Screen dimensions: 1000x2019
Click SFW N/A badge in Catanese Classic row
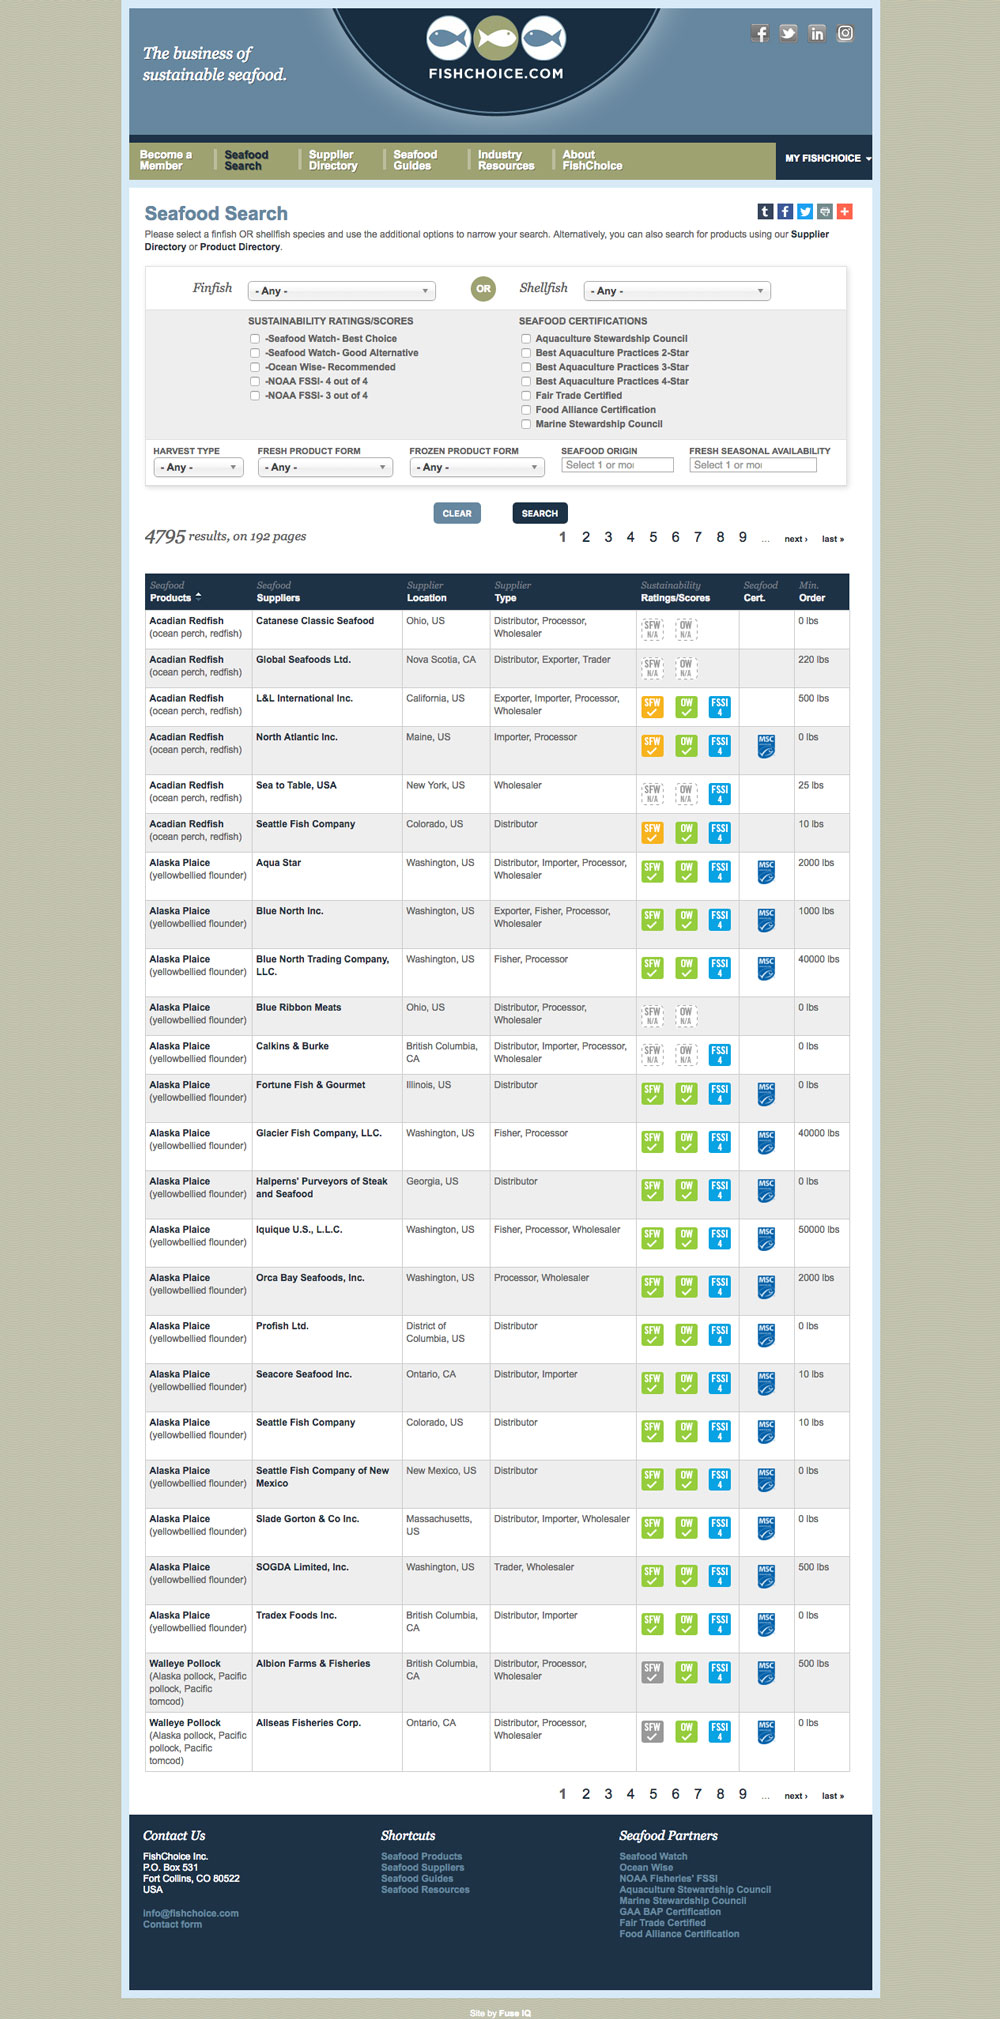tap(652, 629)
